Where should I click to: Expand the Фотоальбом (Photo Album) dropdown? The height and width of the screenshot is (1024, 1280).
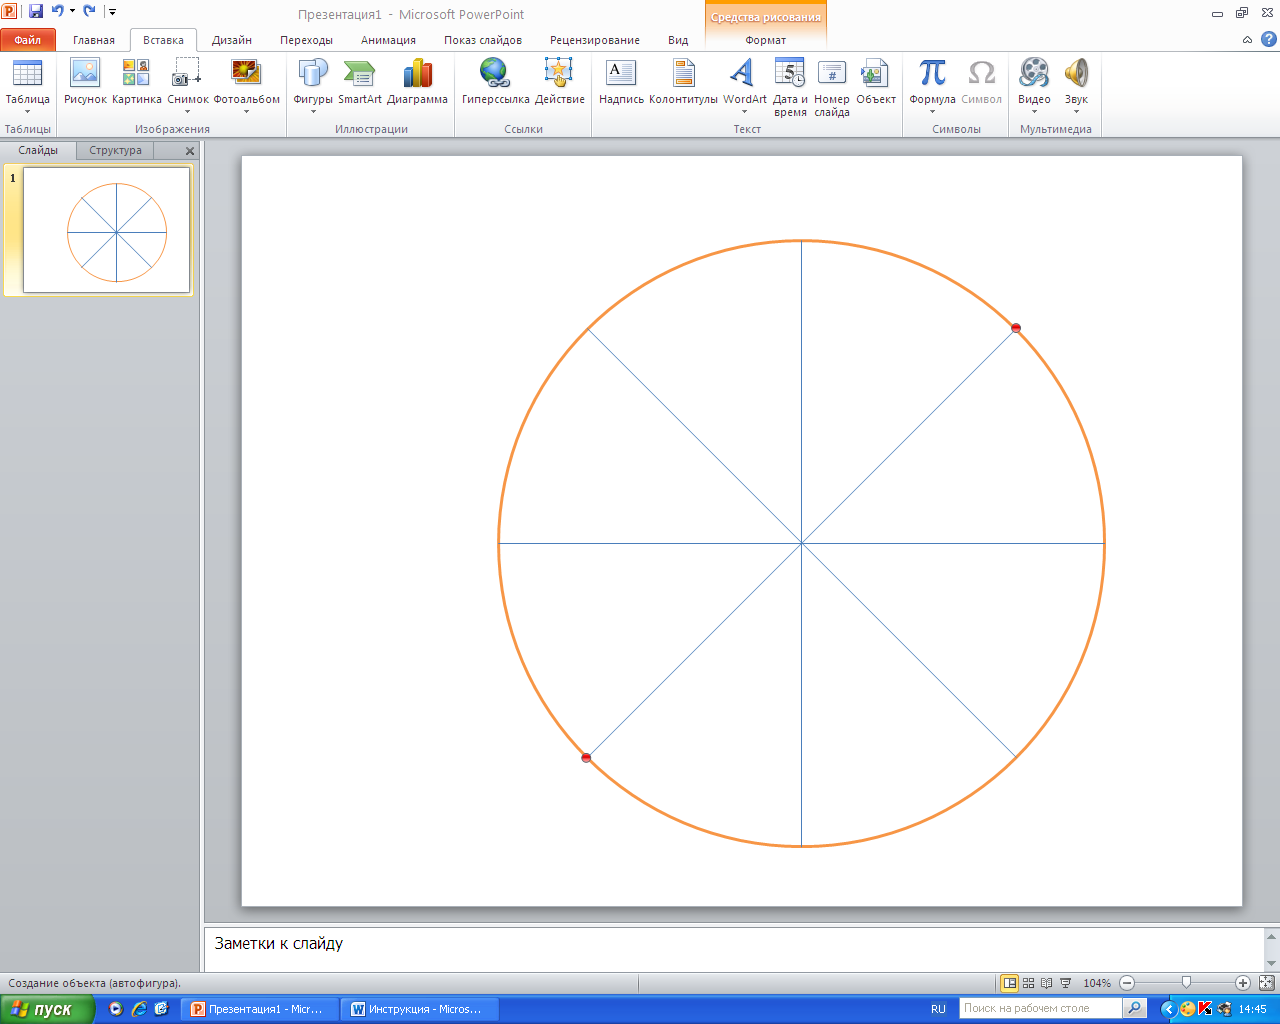[246, 111]
